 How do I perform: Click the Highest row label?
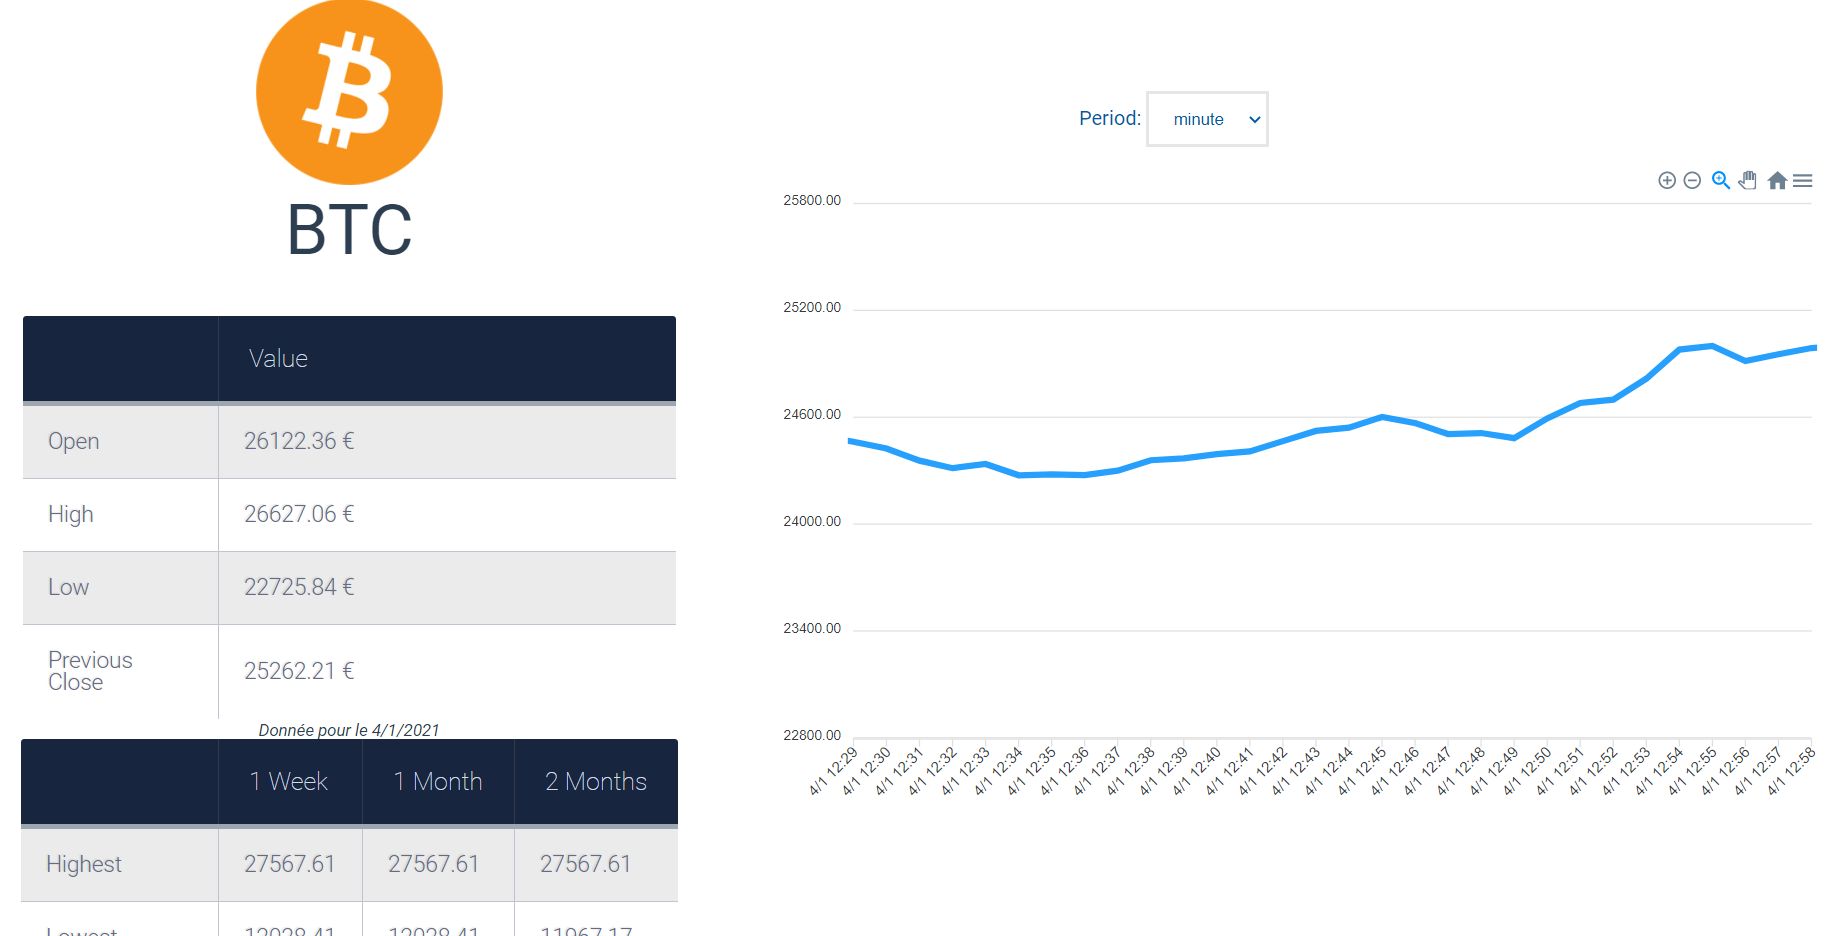84,864
